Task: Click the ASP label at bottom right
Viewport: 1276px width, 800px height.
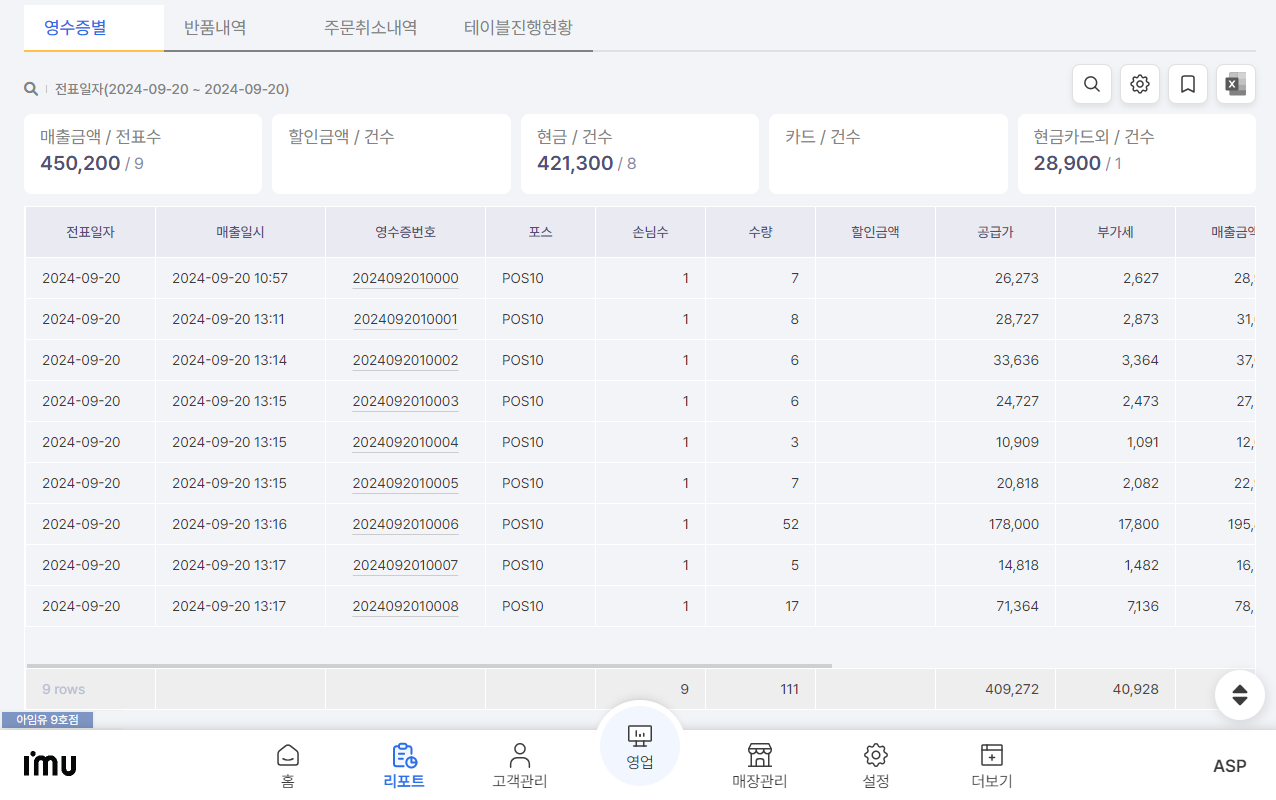Action: coord(1230,766)
